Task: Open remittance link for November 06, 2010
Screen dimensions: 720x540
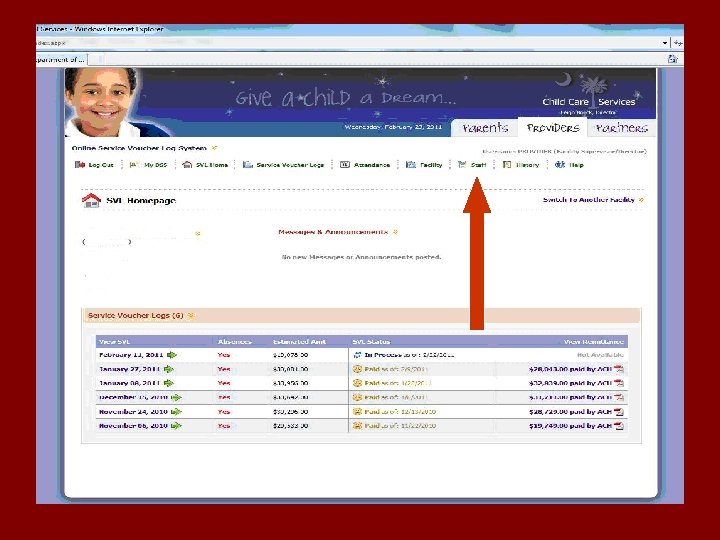Action: pyautogui.click(x=570, y=426)
